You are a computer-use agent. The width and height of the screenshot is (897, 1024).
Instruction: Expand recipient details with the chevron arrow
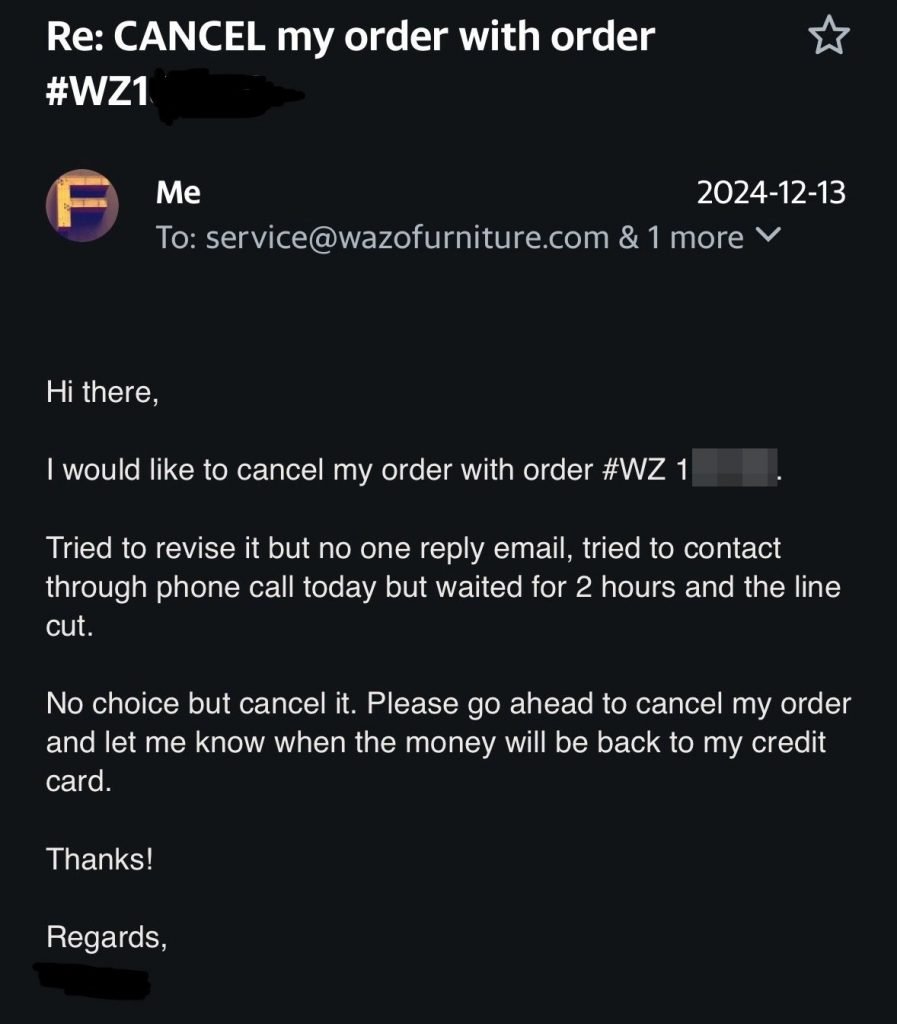click(x=768, y=236)
